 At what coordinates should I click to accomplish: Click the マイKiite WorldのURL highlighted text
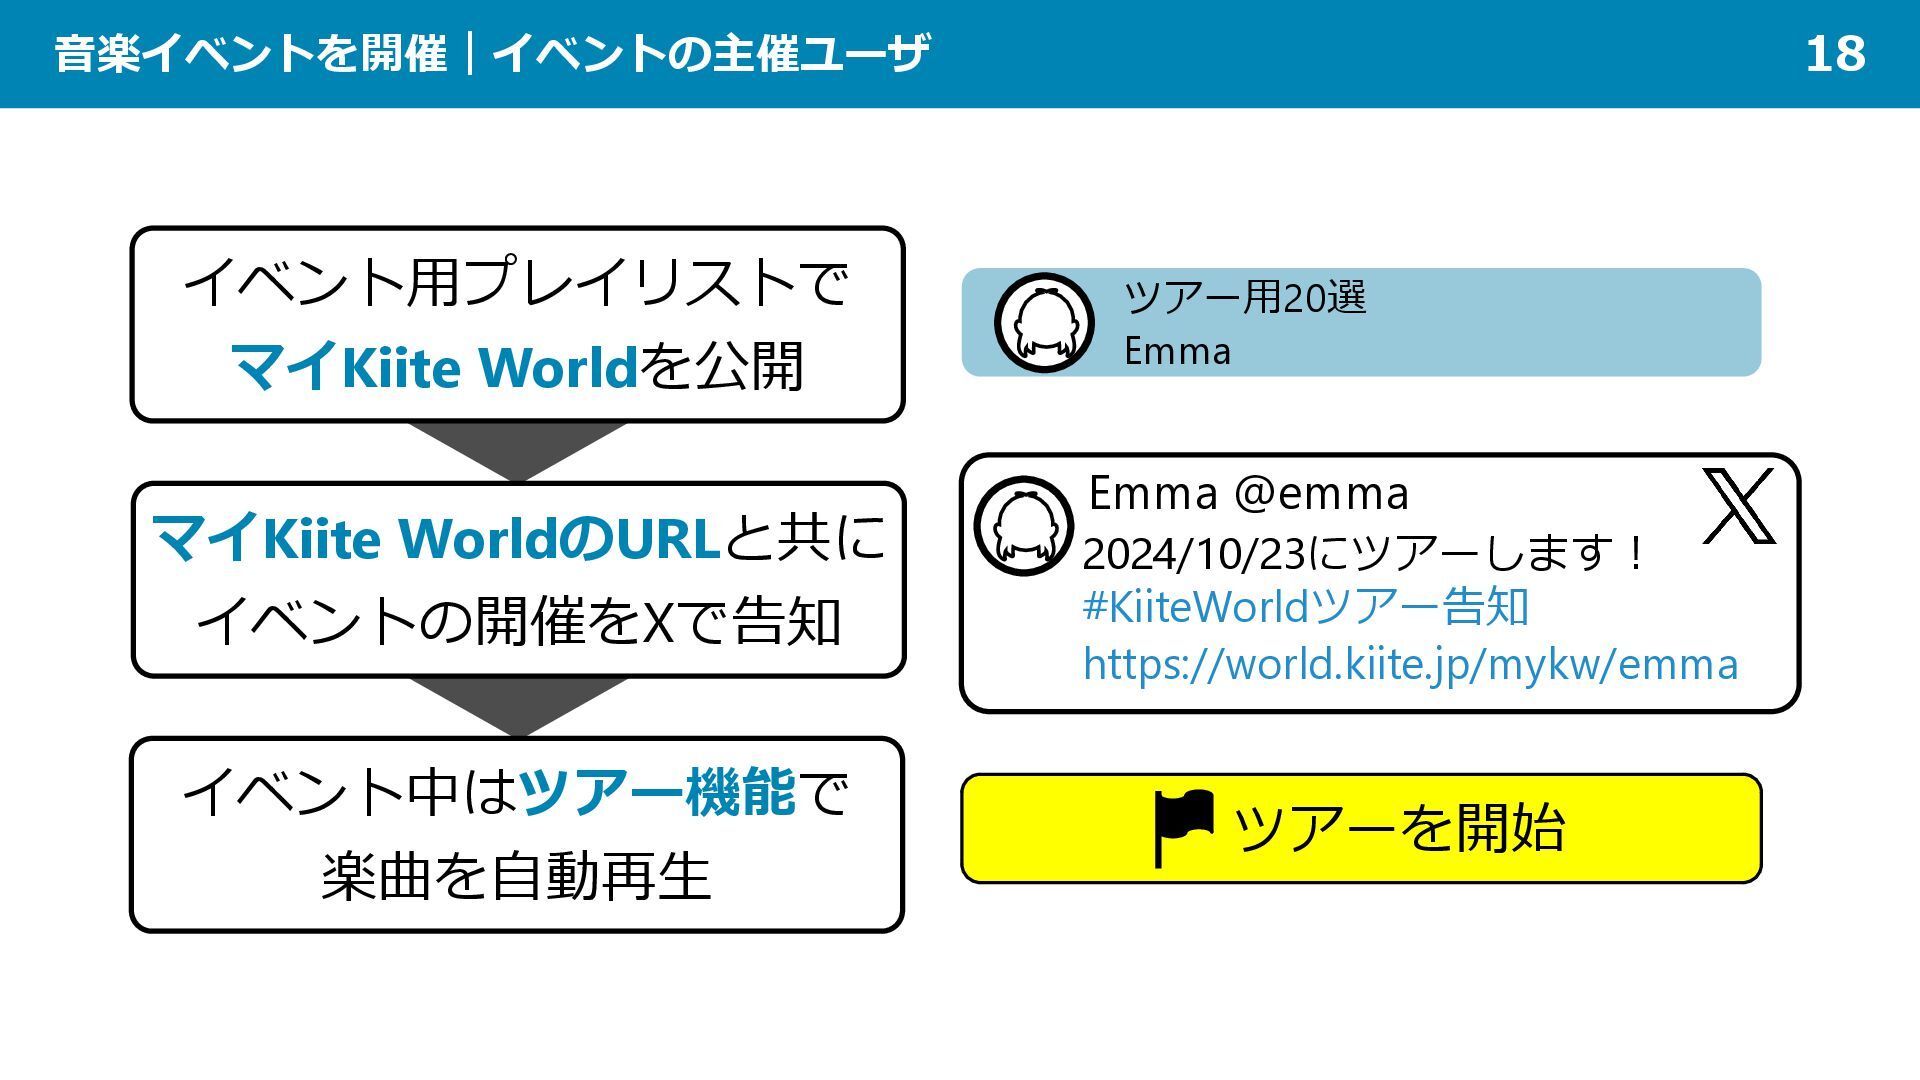(x=436, y=538)
